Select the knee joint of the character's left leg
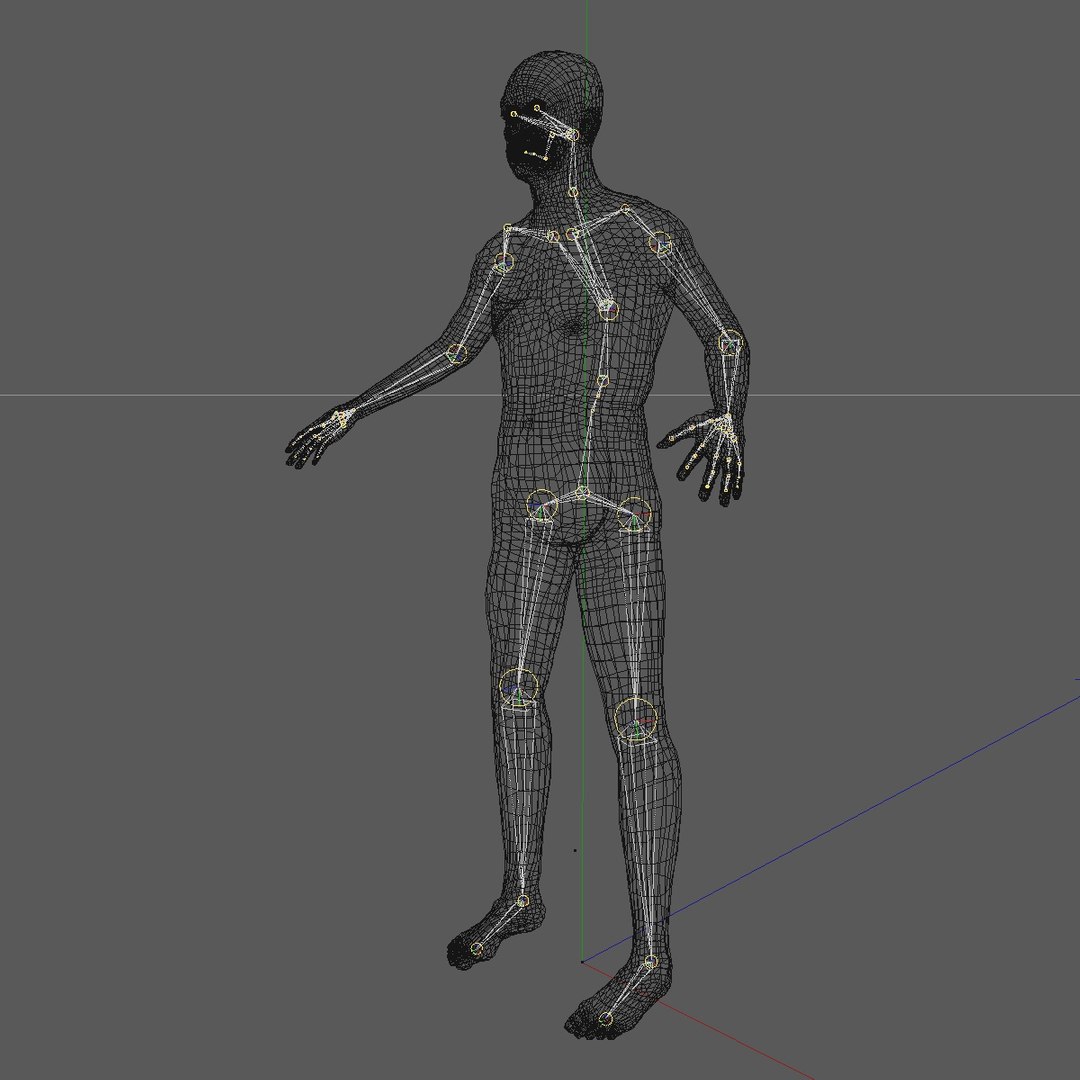The width and height of the screenshot is (1080, 1080). [635, 719]
